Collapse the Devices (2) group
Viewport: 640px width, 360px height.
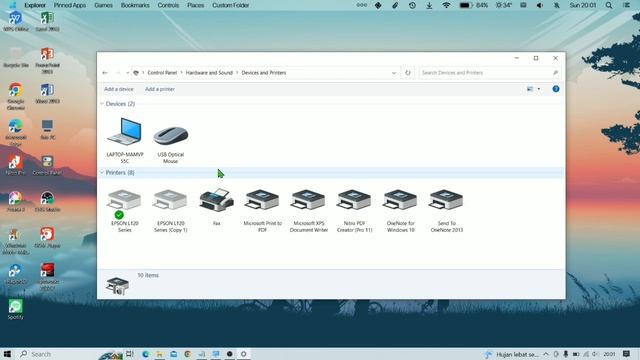point(102,104)
